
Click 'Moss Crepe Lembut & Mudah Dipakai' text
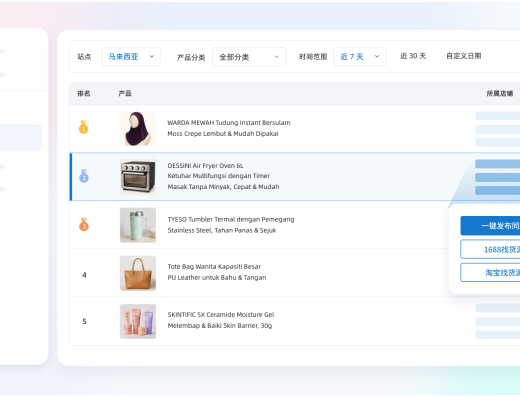click(x=223, y=134)
